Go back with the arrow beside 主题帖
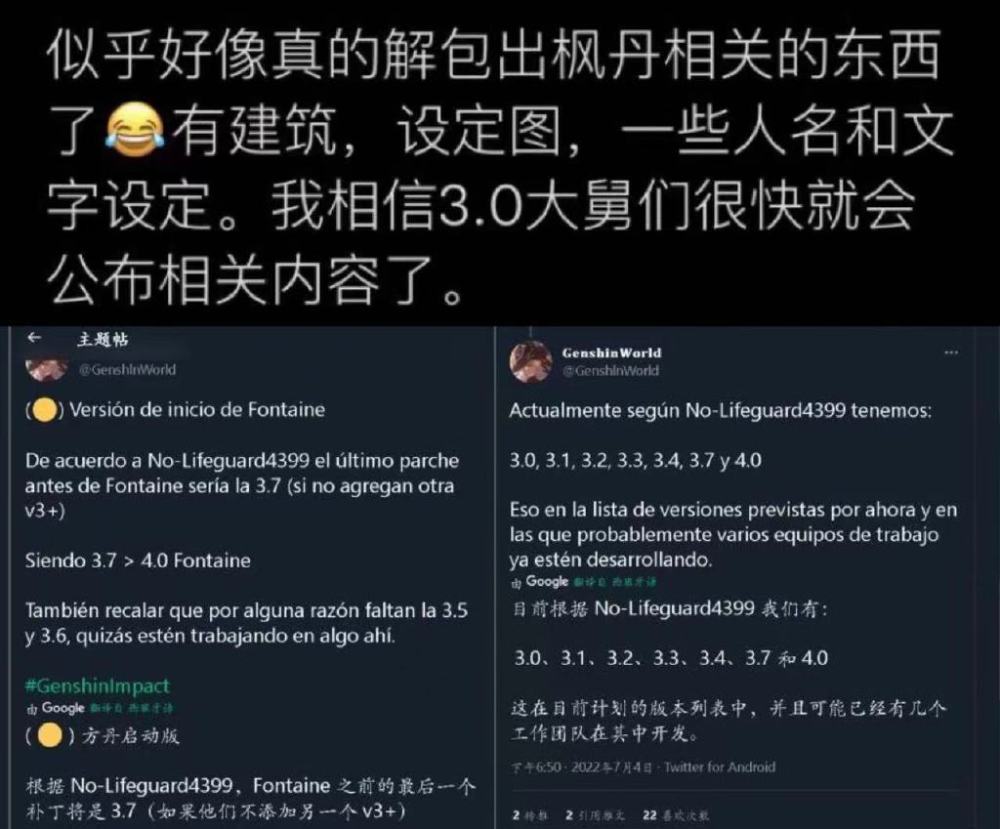Screen dimensions: 1000x829 click(34, 338)
